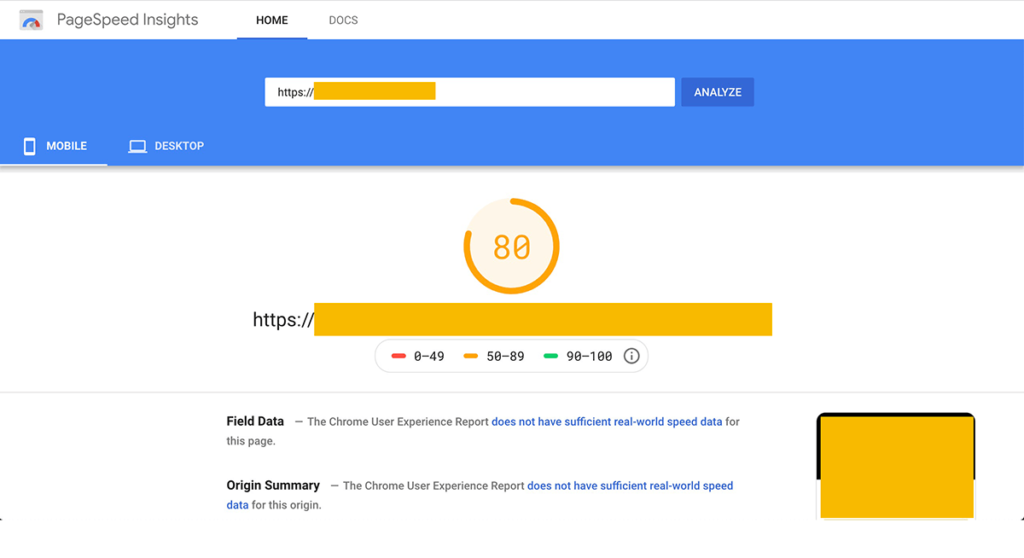Click the PageSpeed Insights title text
This screenshot has height=558, width=1024.
coord(127,20)
